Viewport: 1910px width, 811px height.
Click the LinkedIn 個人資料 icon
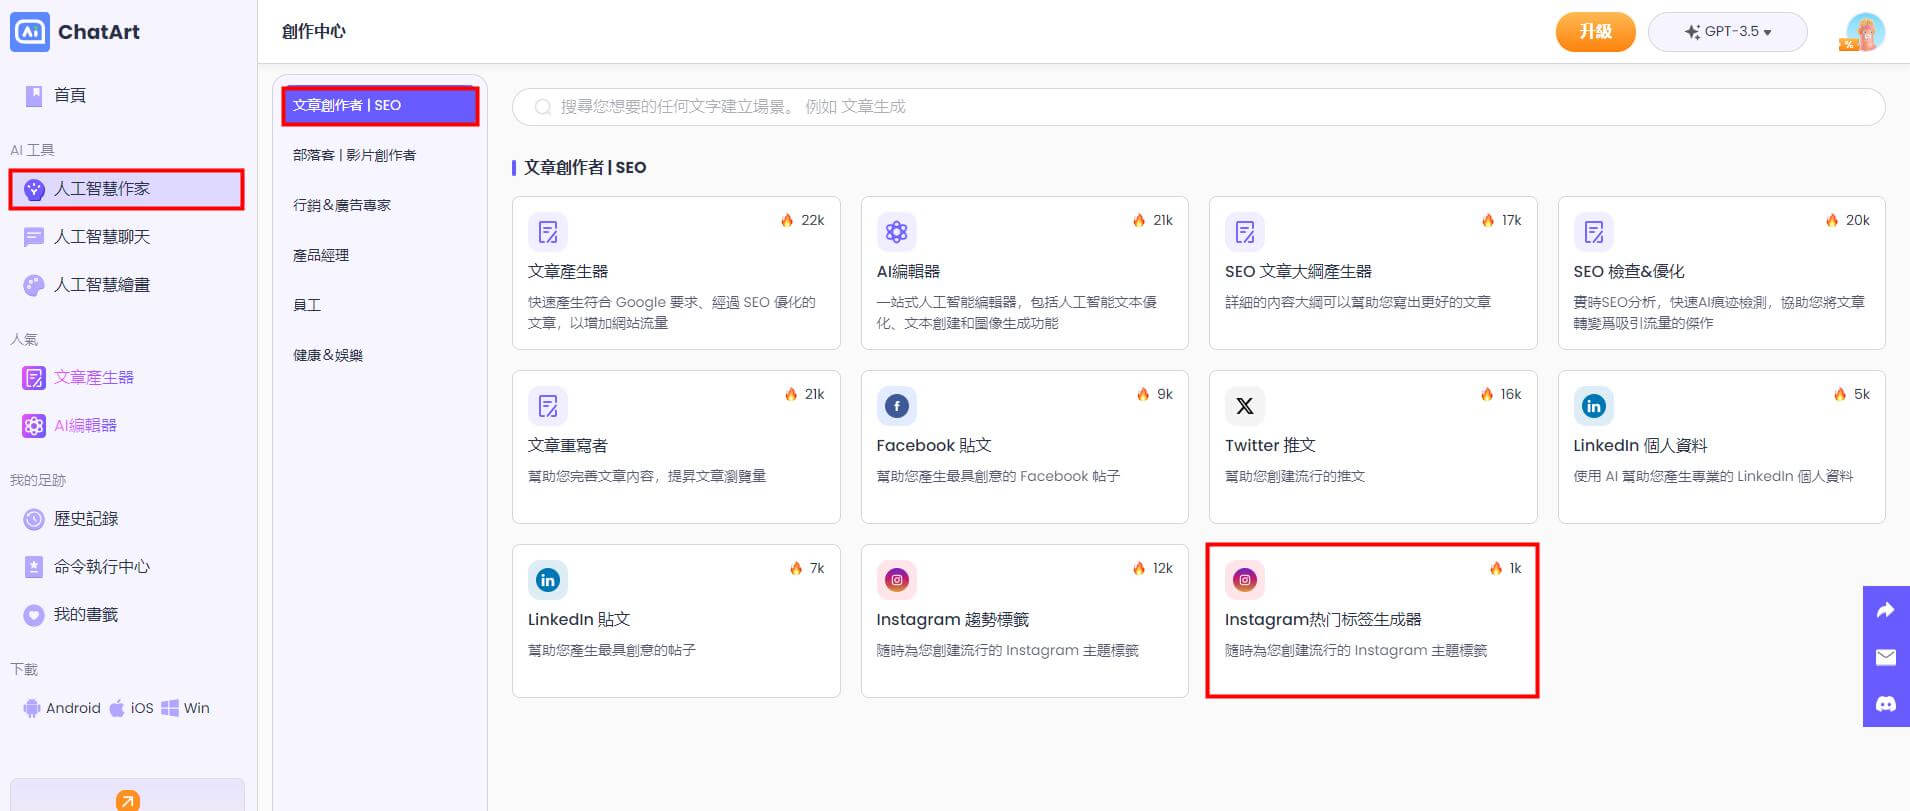coord(1593,406)
